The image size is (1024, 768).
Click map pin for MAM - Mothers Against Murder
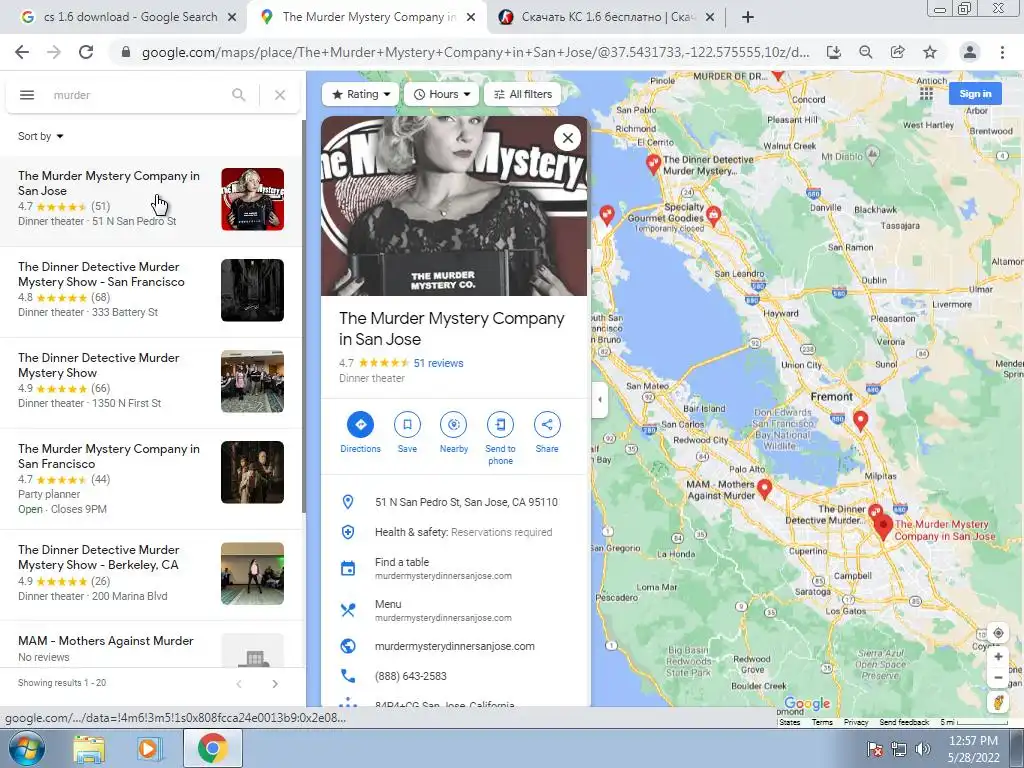point(764,488)
